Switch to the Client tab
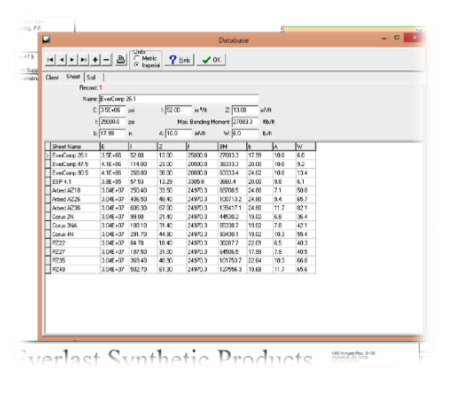This screenshot has height=393, width=455. 52,77
